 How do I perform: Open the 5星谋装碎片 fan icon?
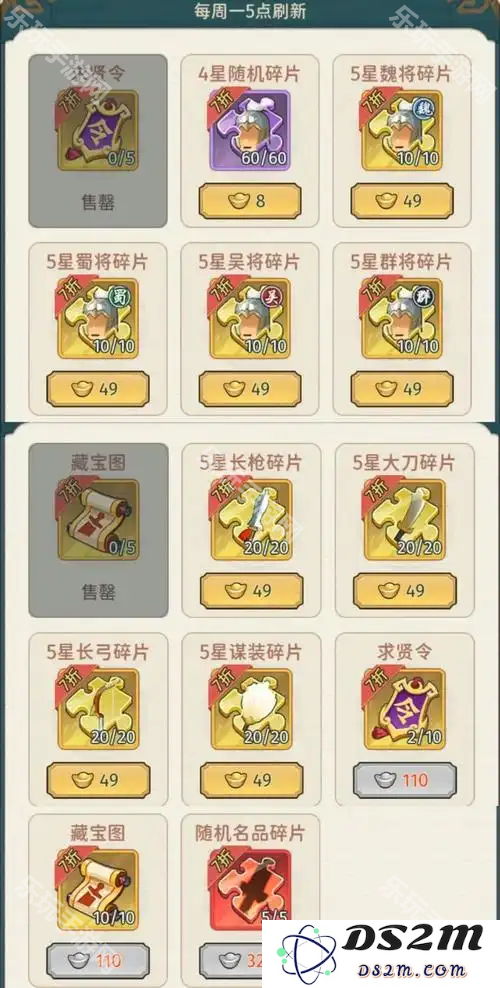click(x=251, y=709)
